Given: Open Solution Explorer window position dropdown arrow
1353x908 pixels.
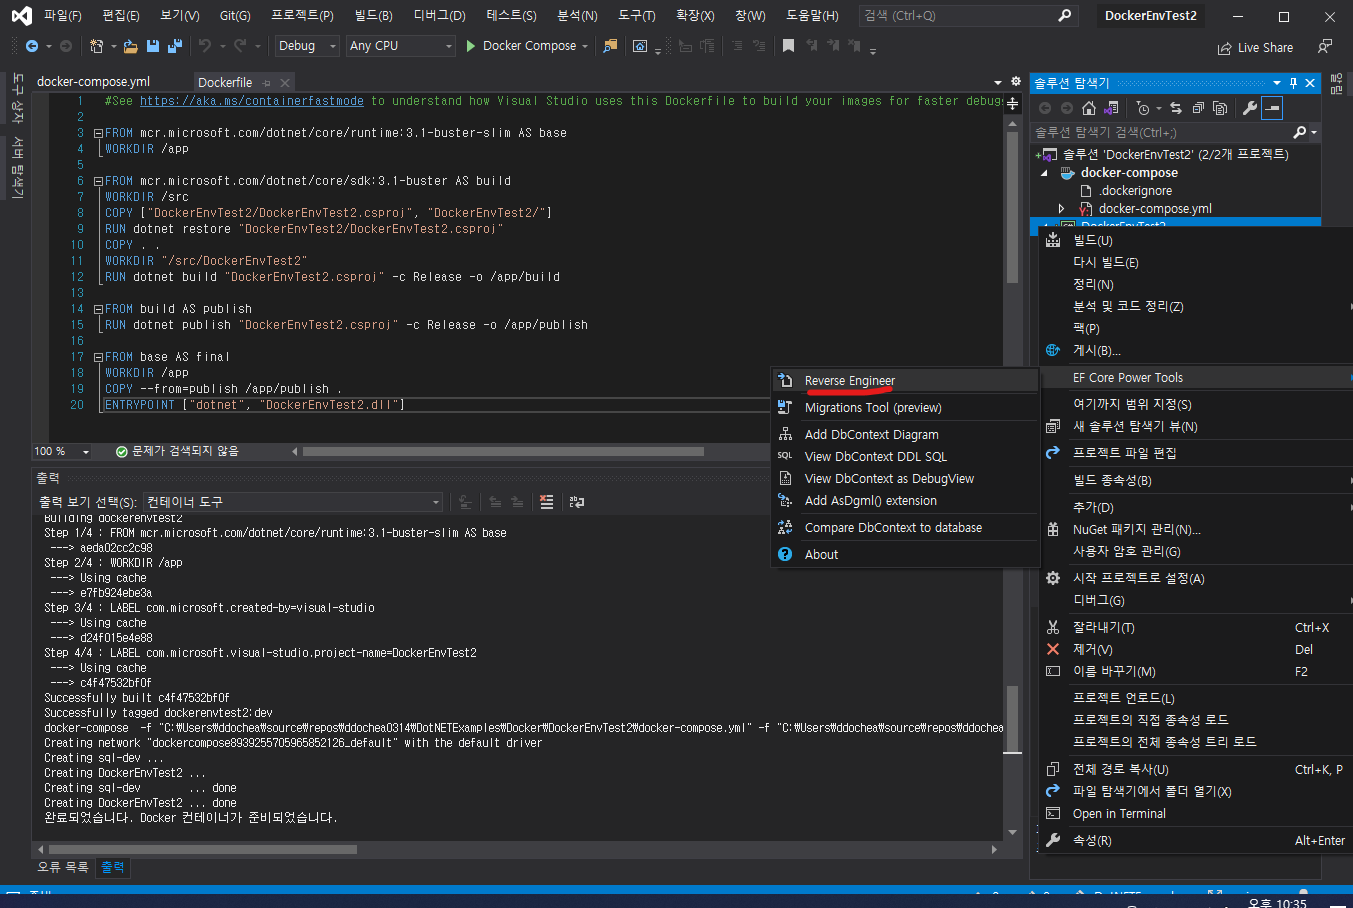Looking at the screenshot, I should 1277,83.
